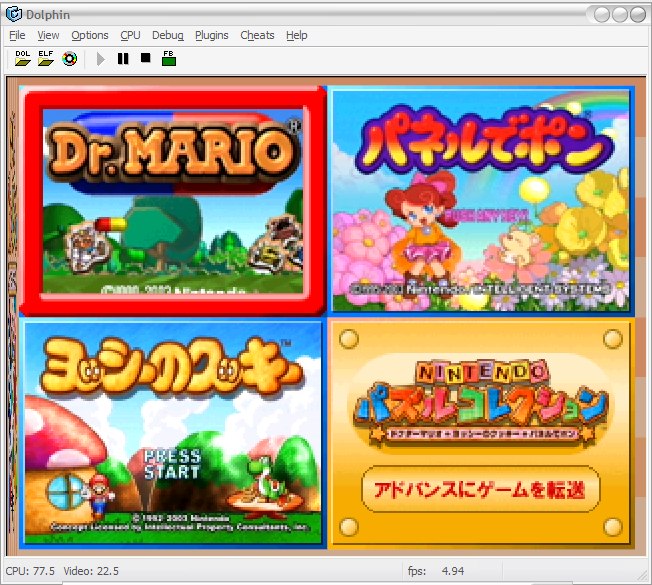Open the Plugins menu
The height and width of the screenshot is (585, 652).
tap(212, 35)
